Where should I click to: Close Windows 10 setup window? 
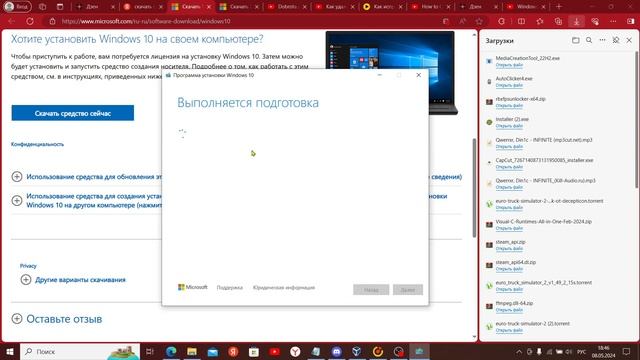[418, 75]
